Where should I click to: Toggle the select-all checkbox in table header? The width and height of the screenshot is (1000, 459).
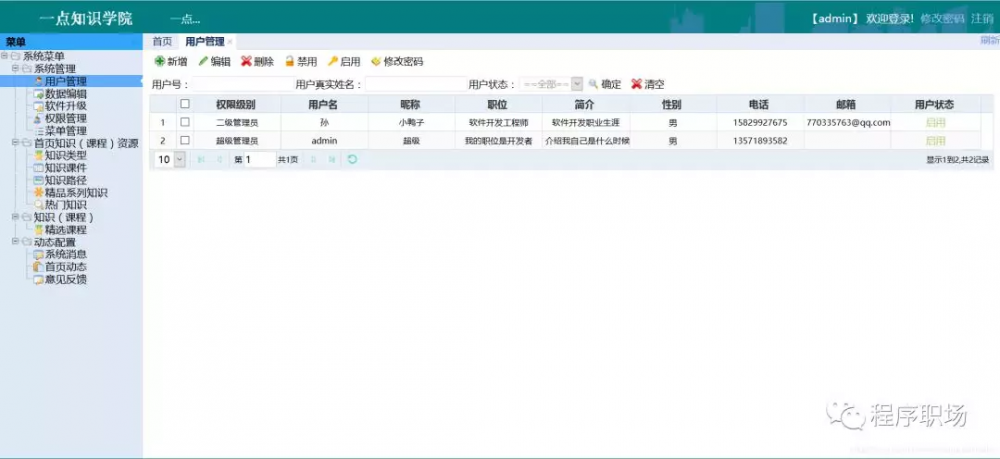185,103
